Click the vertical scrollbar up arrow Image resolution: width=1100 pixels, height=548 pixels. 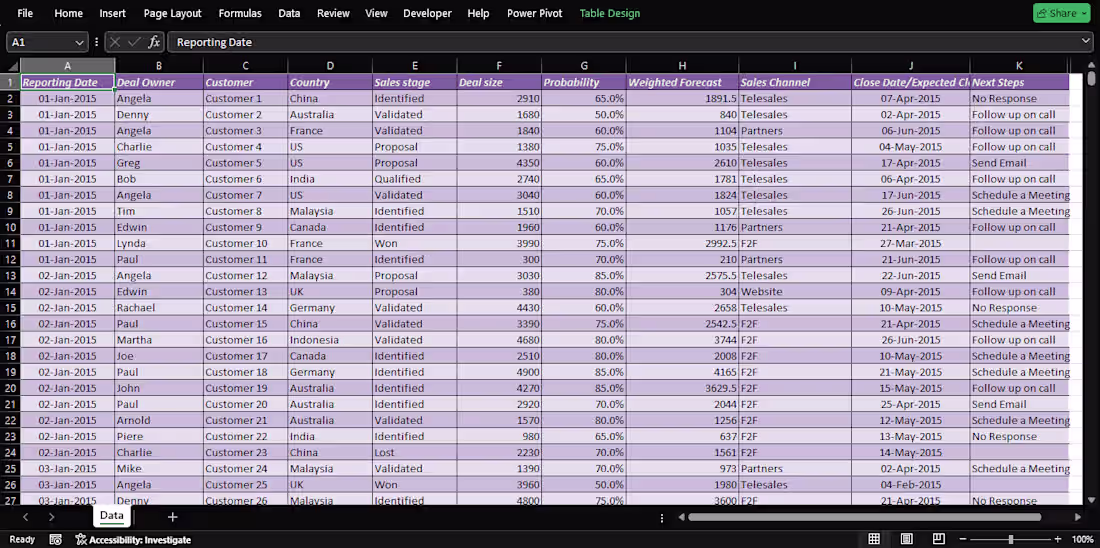point(1092,65)
